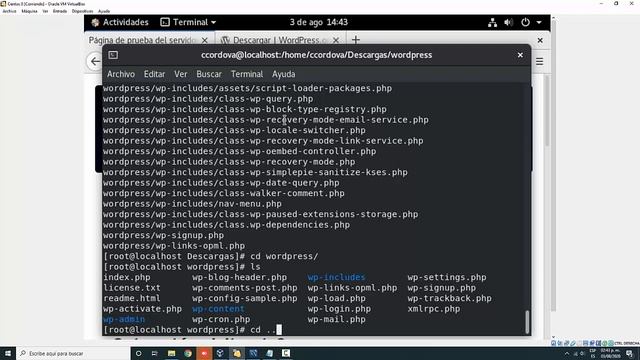Image resolution: width=640 pixels, height=360 pixels.
Task: Open the GNOME Actividades overview
Action: point(120,22)
